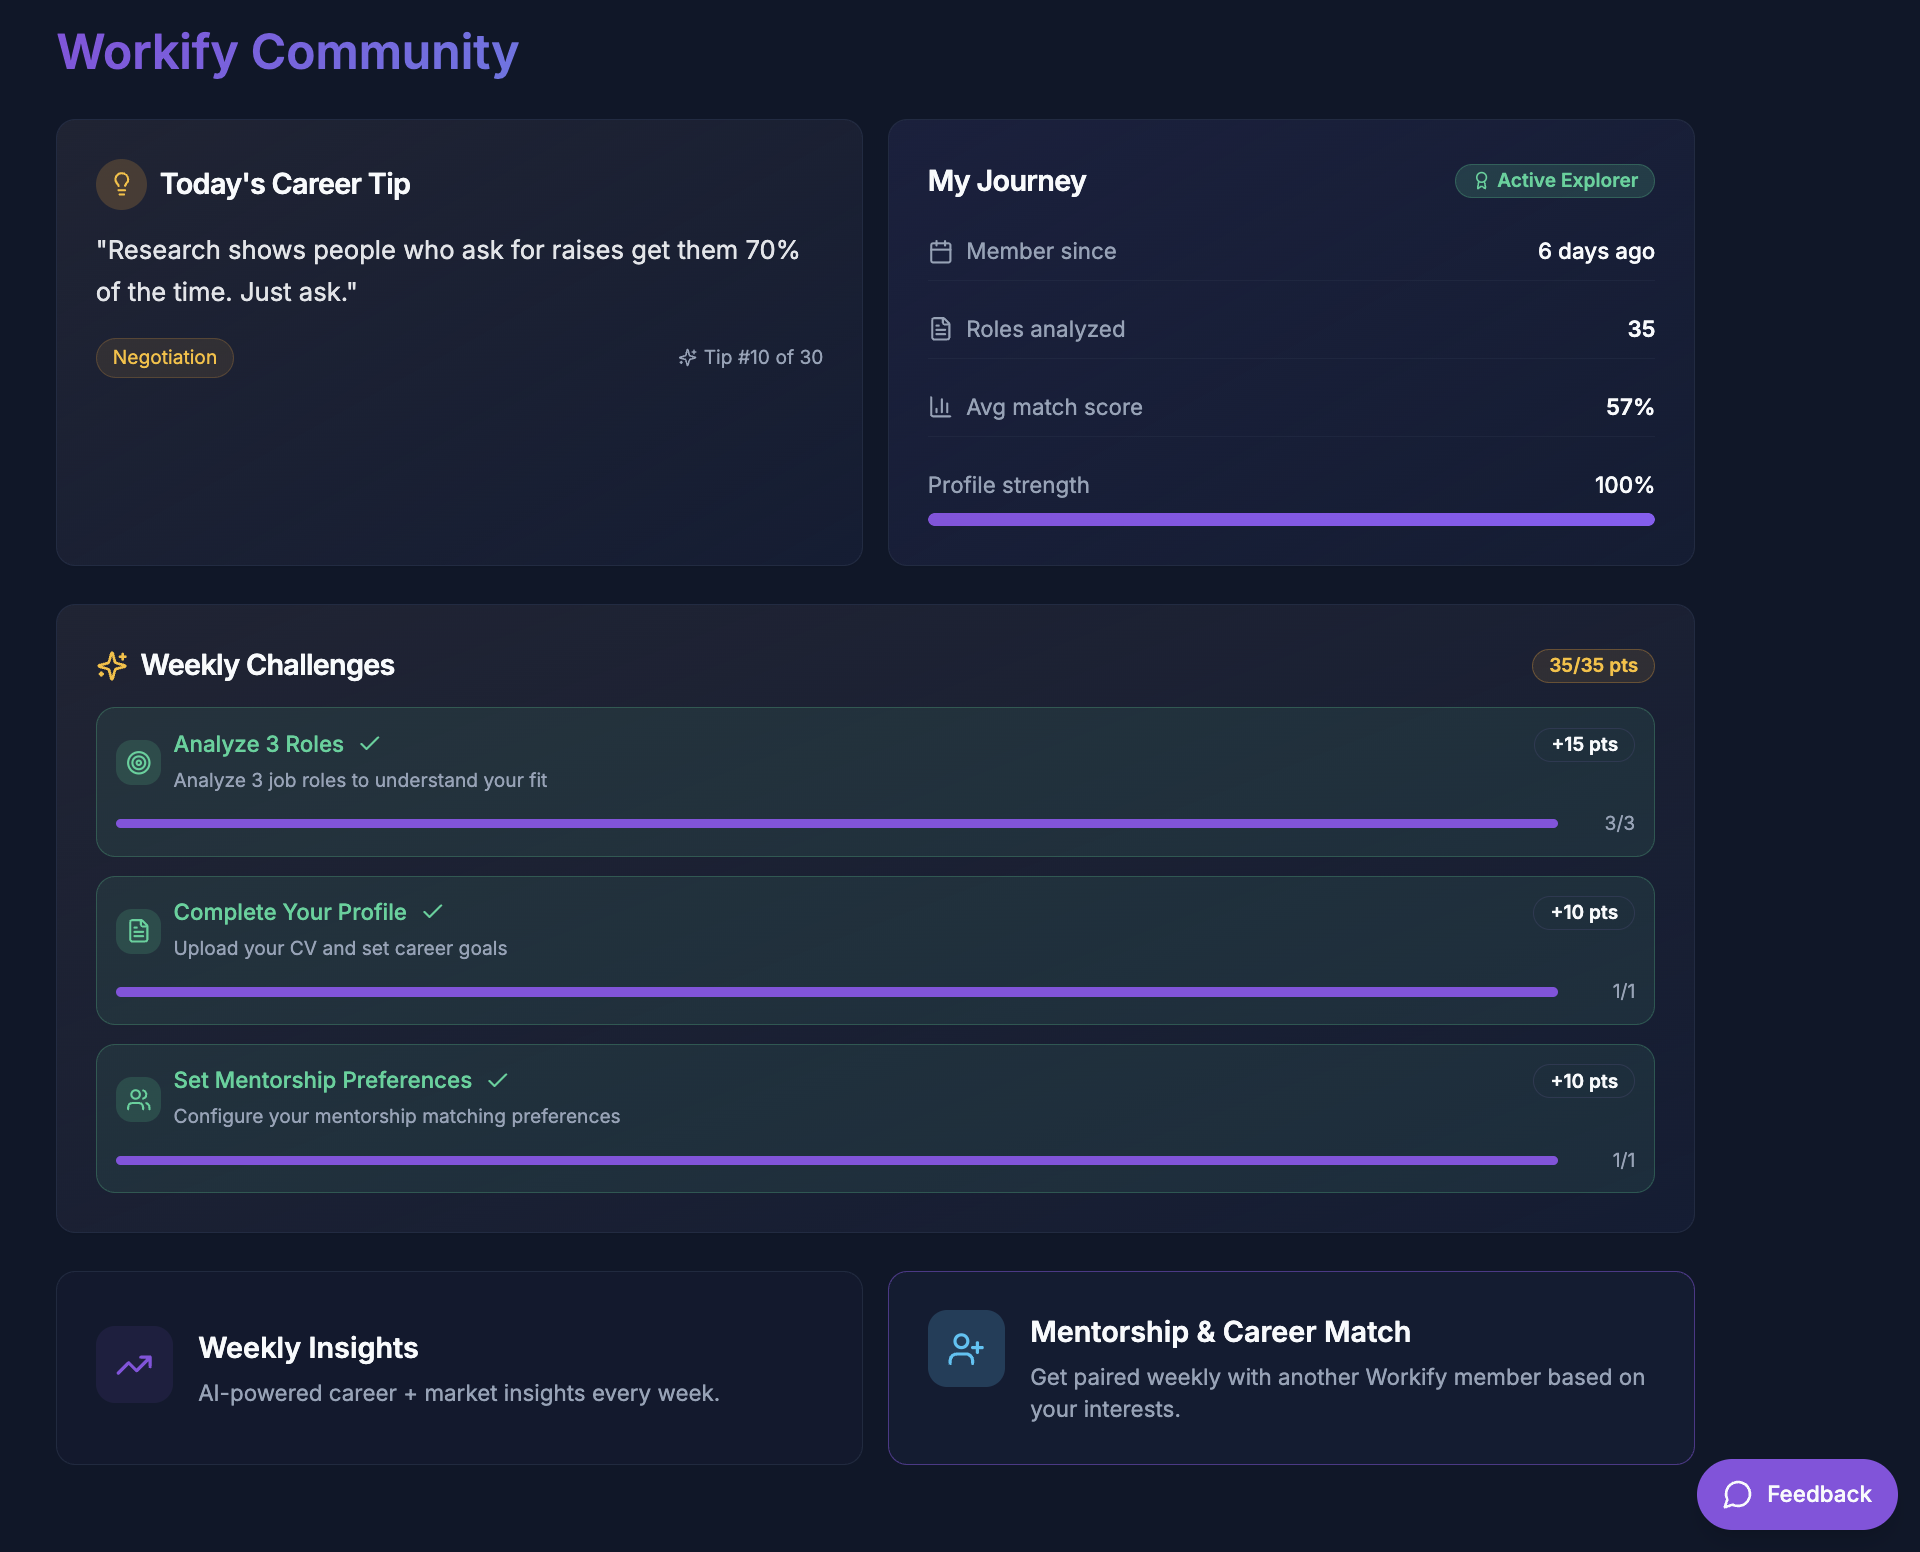Expand the Active Explorer badge
The height and width of the screenshot is (1552, 1920).
click(1553, 181)
